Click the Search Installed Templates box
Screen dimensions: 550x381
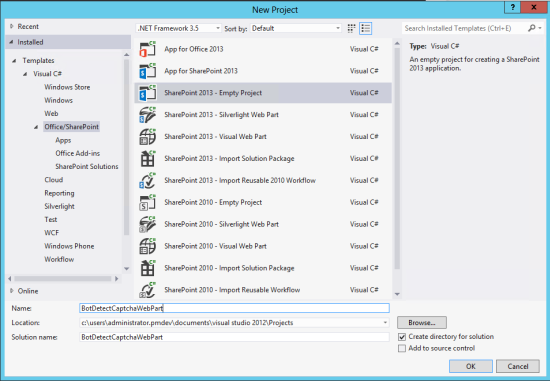[464, 28]
